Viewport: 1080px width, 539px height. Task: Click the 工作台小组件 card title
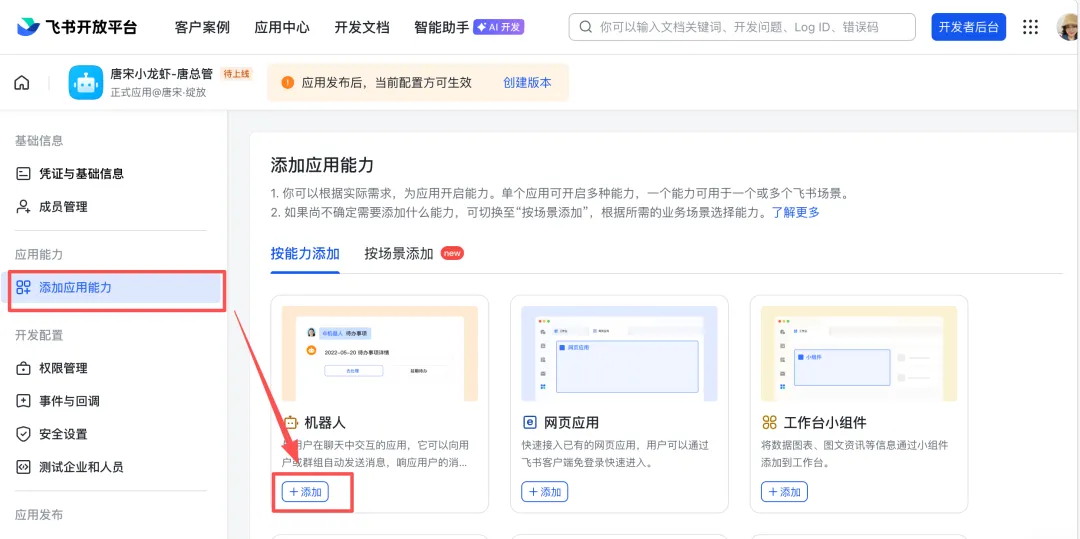[824, 422]
